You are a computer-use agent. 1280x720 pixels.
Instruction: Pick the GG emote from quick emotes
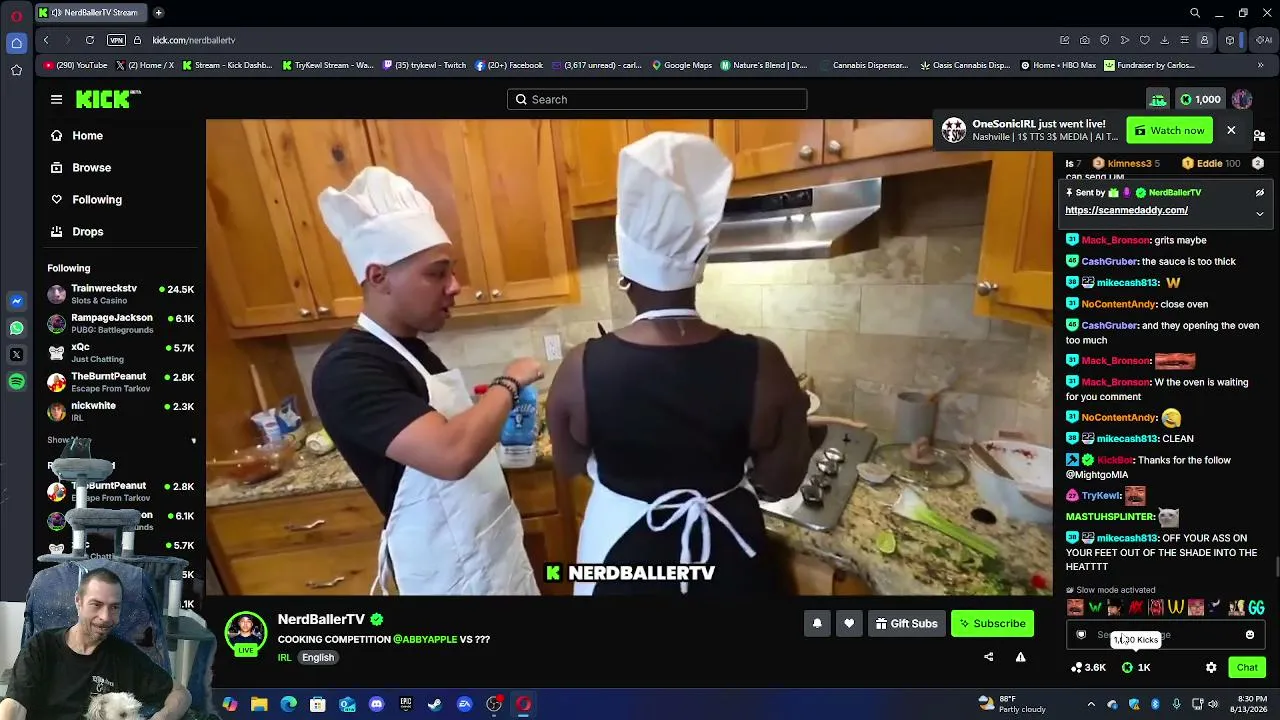(x=1256, y=607)
